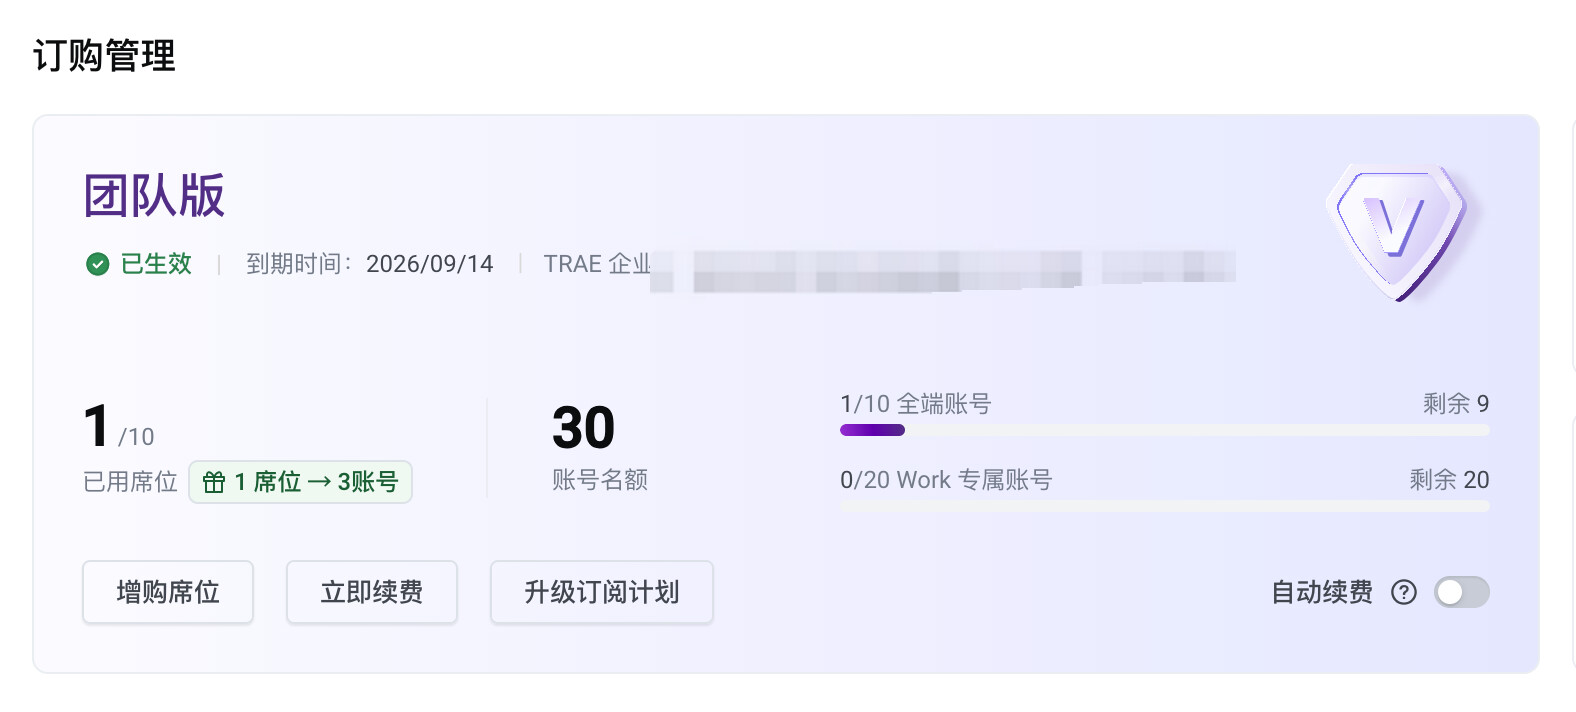Image resolution: width=1576 pixels, height=712 pixels.
Task: Click the 0/20 Work 专属账号 label
Action: (x=946, y=479)
